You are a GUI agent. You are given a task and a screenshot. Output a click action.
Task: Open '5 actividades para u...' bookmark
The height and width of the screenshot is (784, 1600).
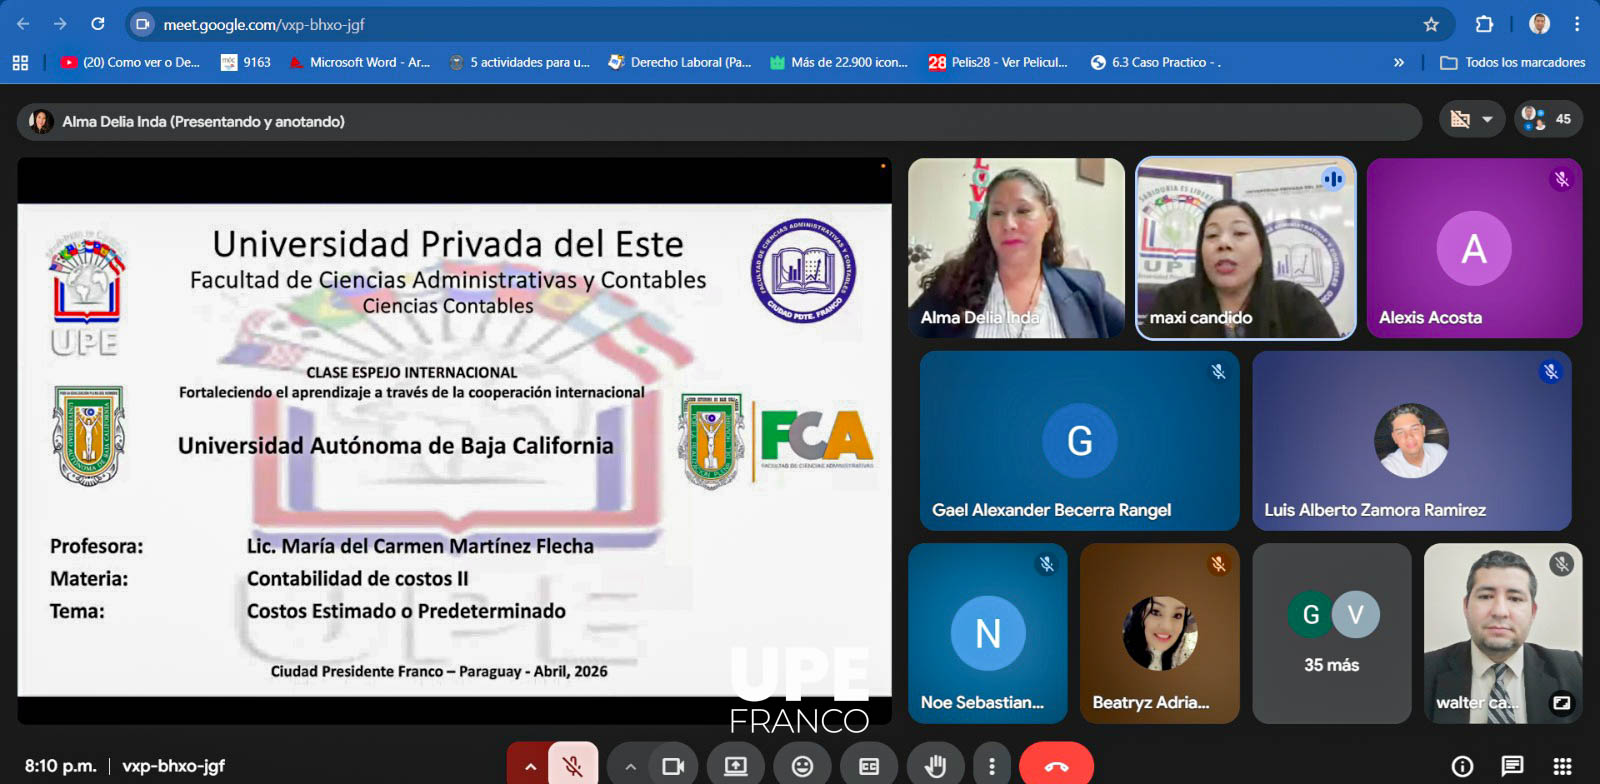coord(520,62)
